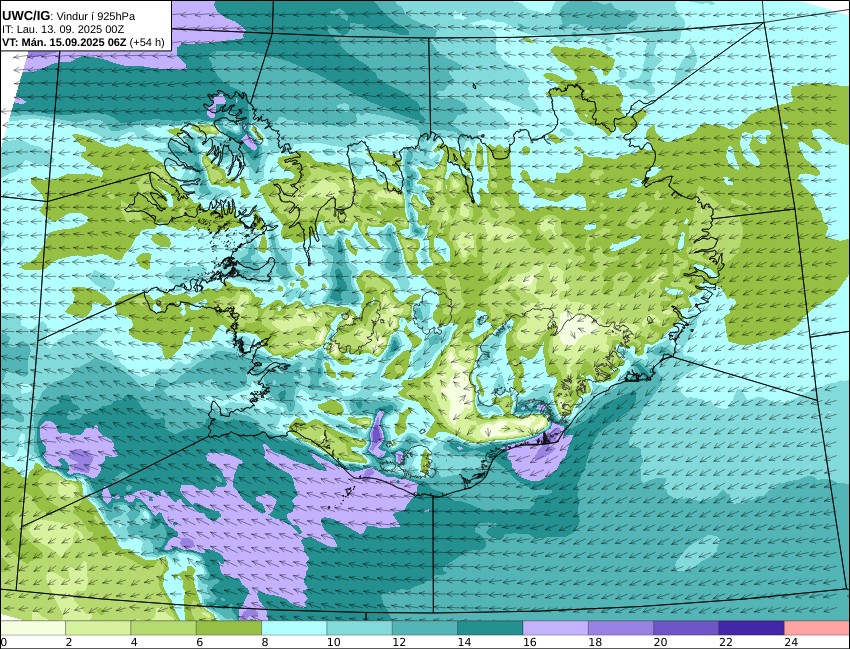Click the legend scale number '20'
Viewport: 850px width, 649px height.
pyautogui.click(x=660, y=642)
